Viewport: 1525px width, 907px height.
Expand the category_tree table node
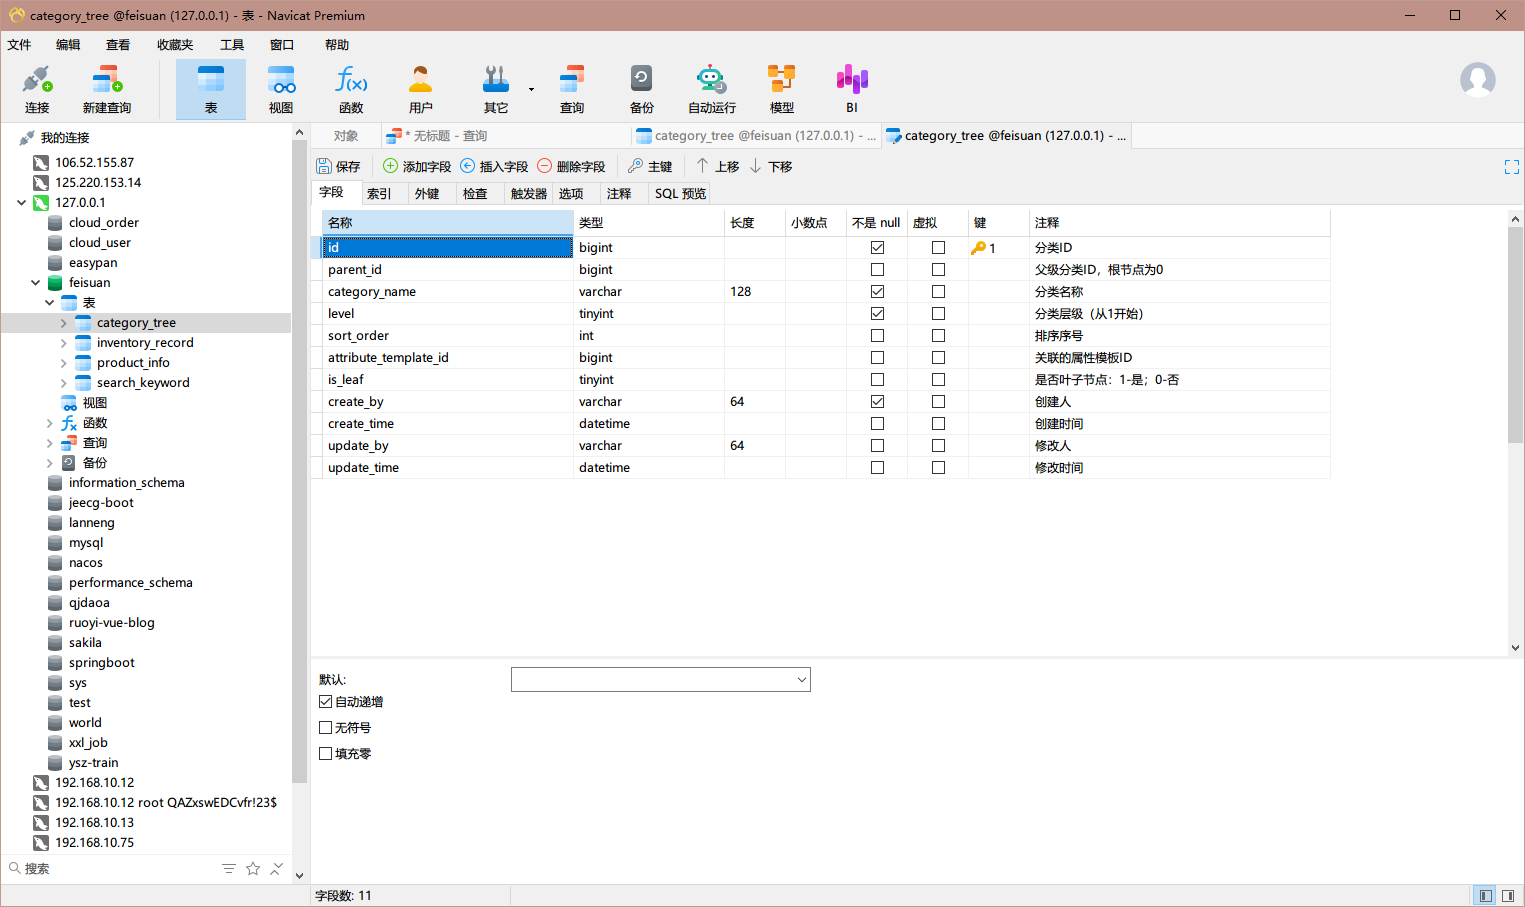[x=64, y=323]
